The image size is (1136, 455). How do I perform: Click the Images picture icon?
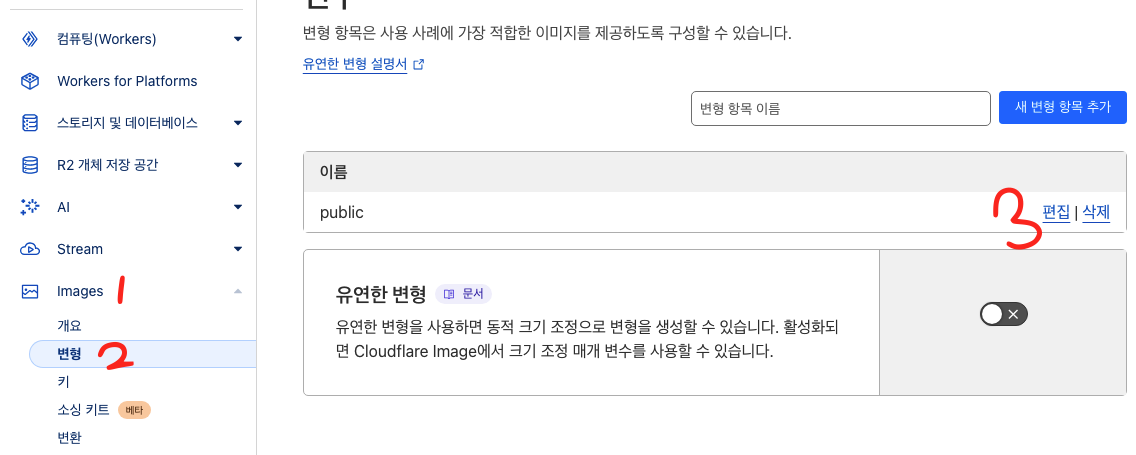30,291
